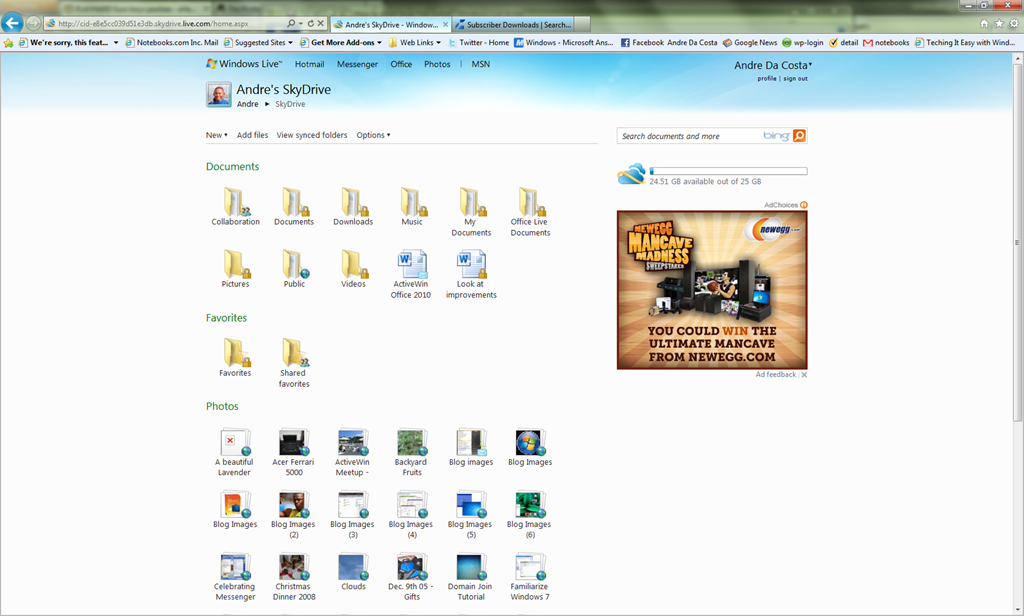Open the Favorites folder icon under Favorites
1024x616 pixels.
235,357
